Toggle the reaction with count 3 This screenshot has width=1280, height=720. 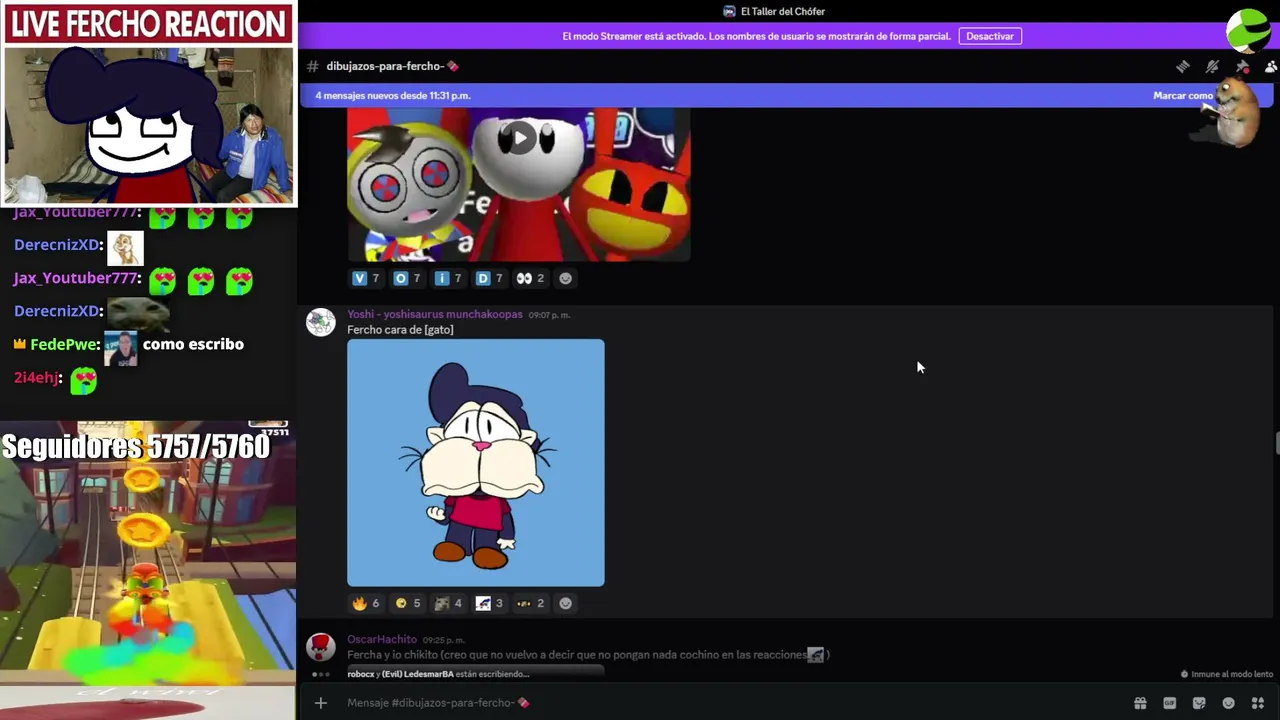coord(489,603)
